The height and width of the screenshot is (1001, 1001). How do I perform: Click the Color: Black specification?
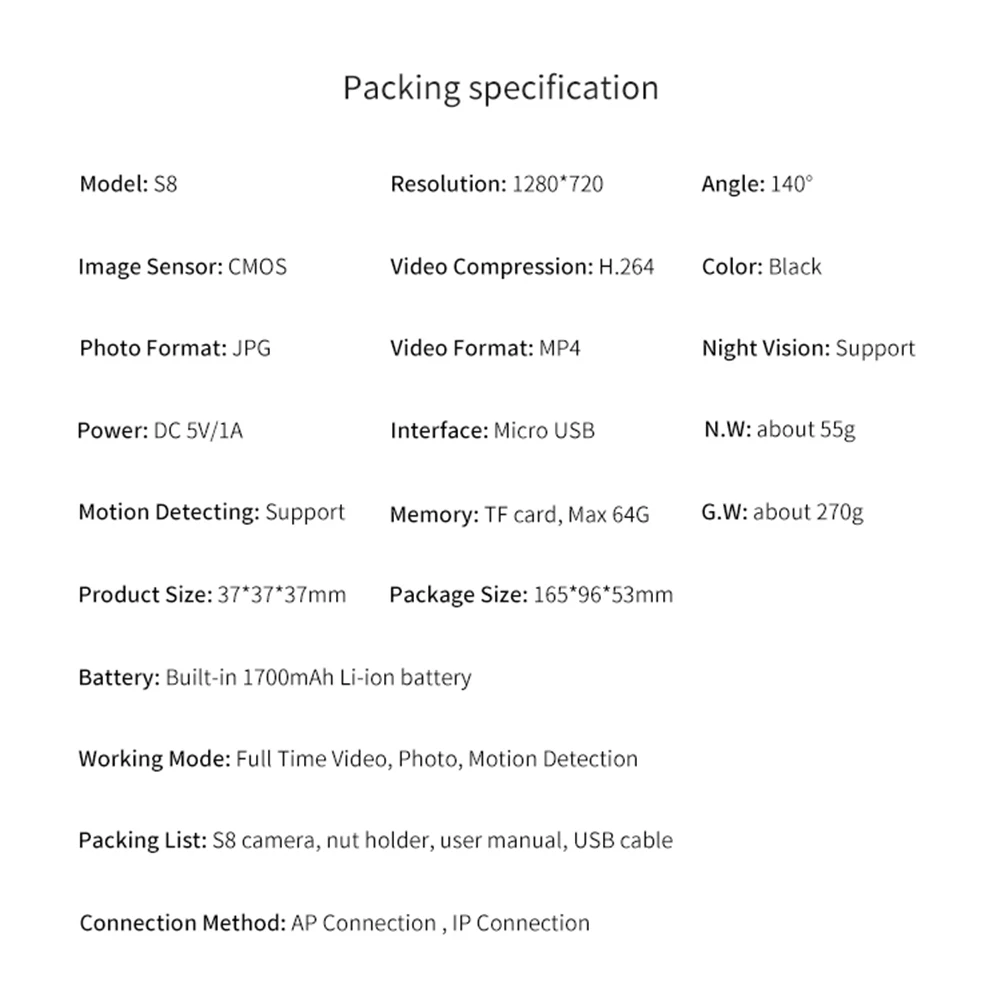pos(761,267)
